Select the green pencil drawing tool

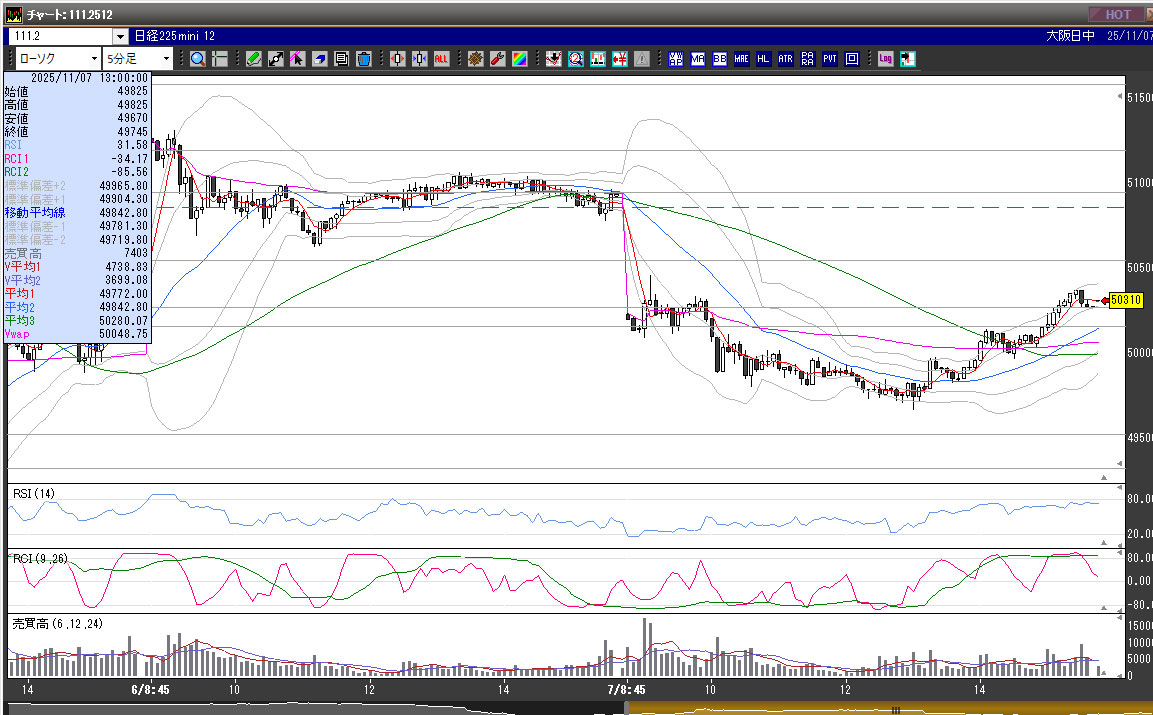(254, 59)
